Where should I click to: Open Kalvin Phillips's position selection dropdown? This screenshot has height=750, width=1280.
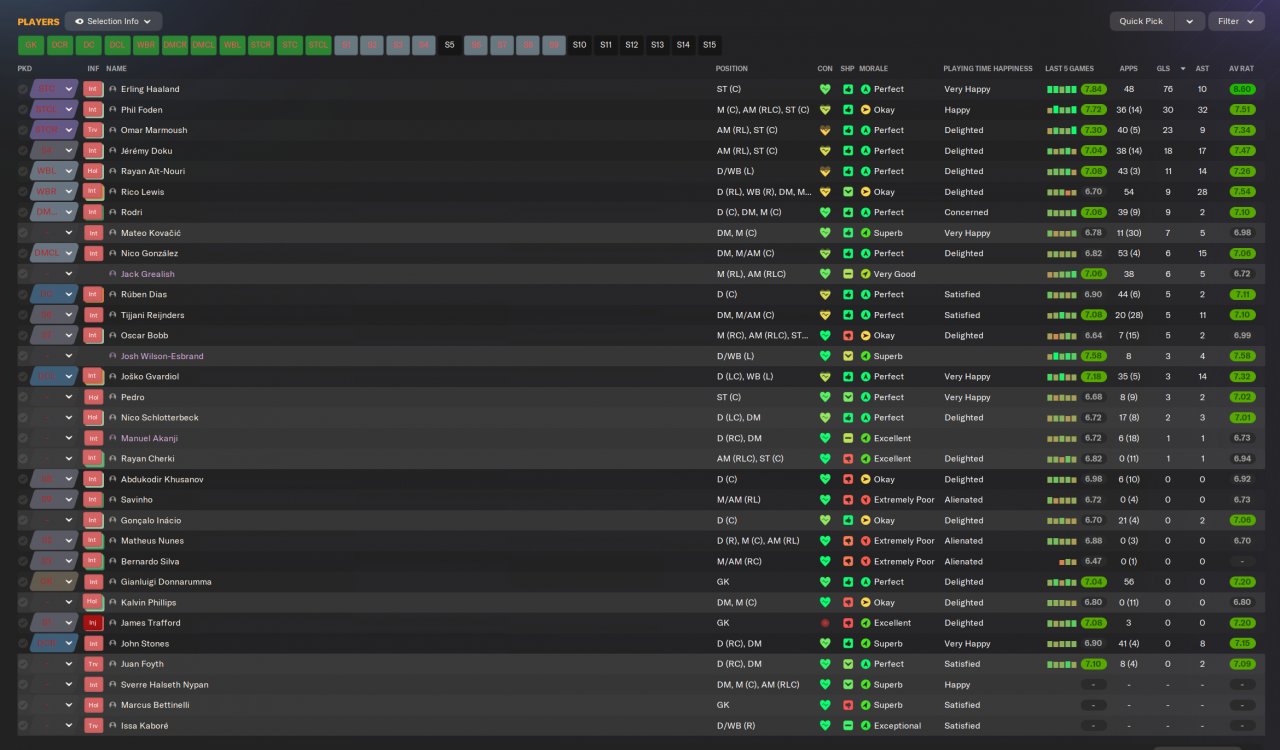(x=54, y=602)
